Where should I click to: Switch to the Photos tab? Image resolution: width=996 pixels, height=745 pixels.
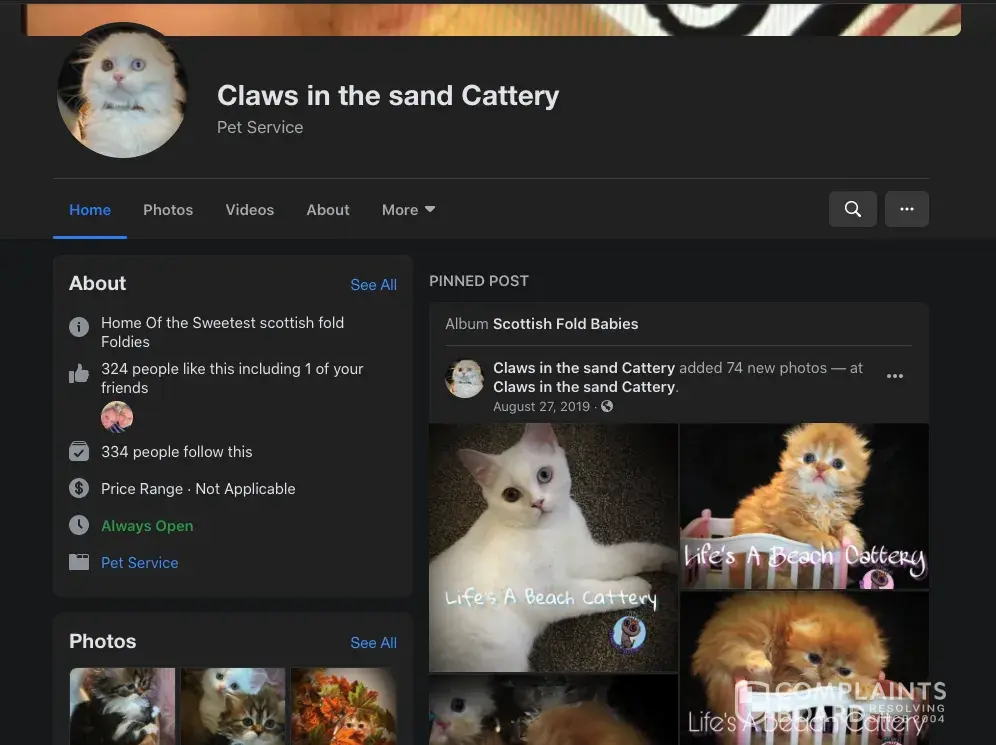click(x=168, y=210)
